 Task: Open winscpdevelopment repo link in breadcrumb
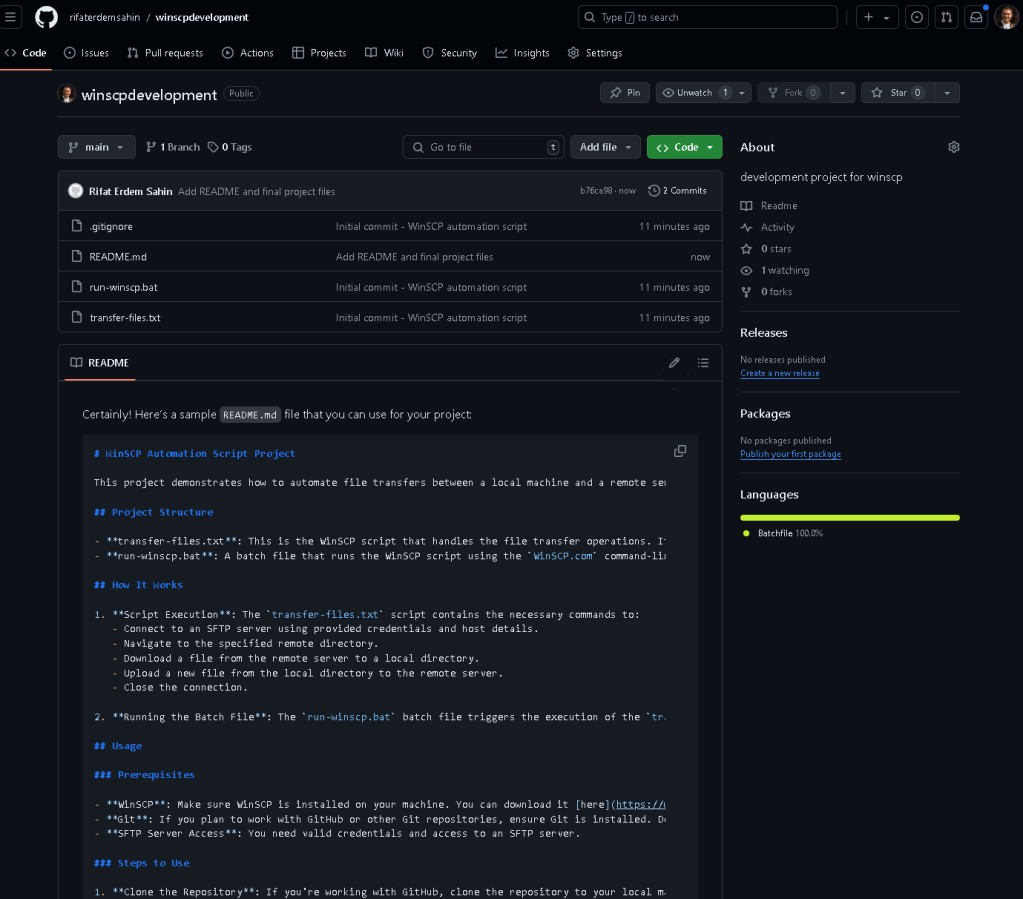pos(202,18)
